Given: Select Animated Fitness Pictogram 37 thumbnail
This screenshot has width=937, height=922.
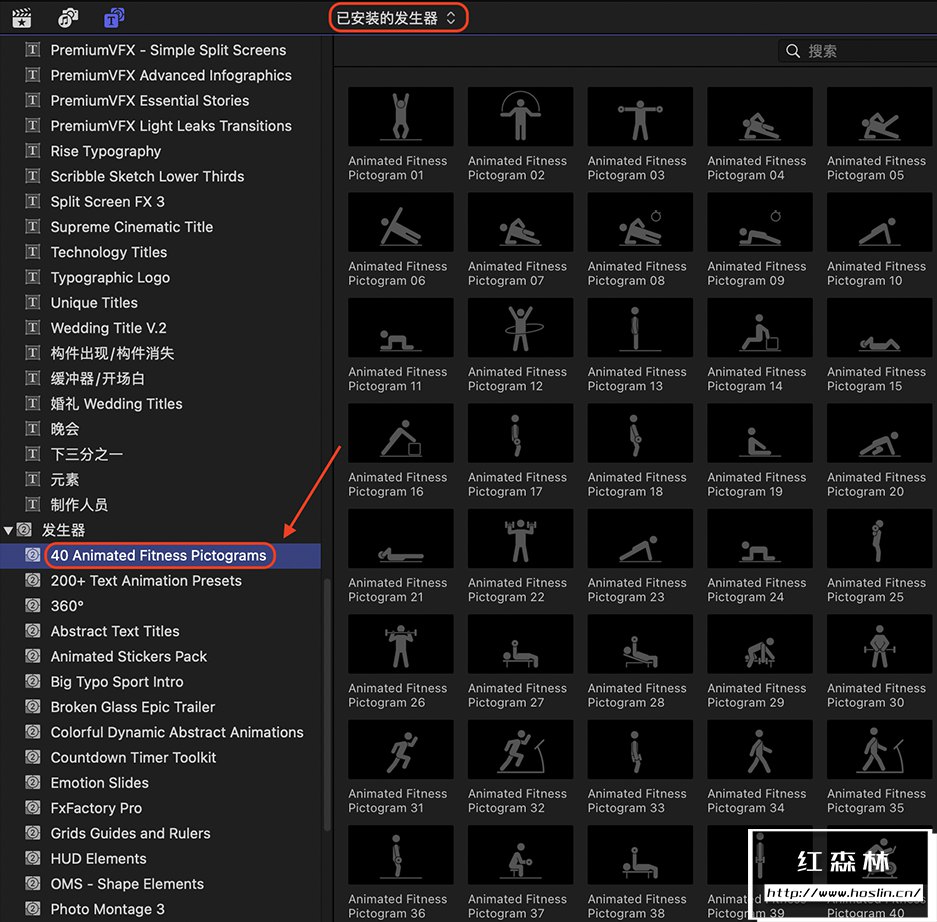Looking at the screenshot, I should tap(520, 854).
